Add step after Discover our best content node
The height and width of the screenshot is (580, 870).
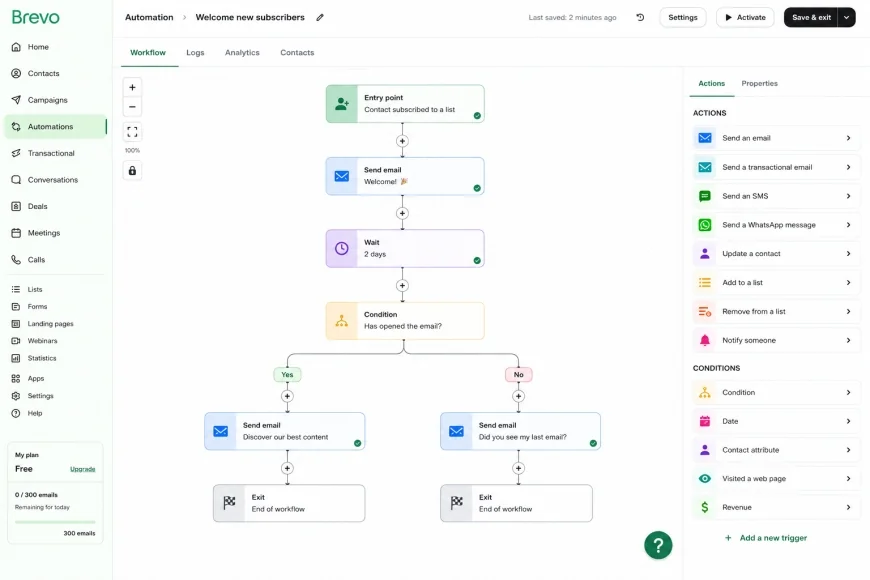pyautogui.click(x=287, y=468)
